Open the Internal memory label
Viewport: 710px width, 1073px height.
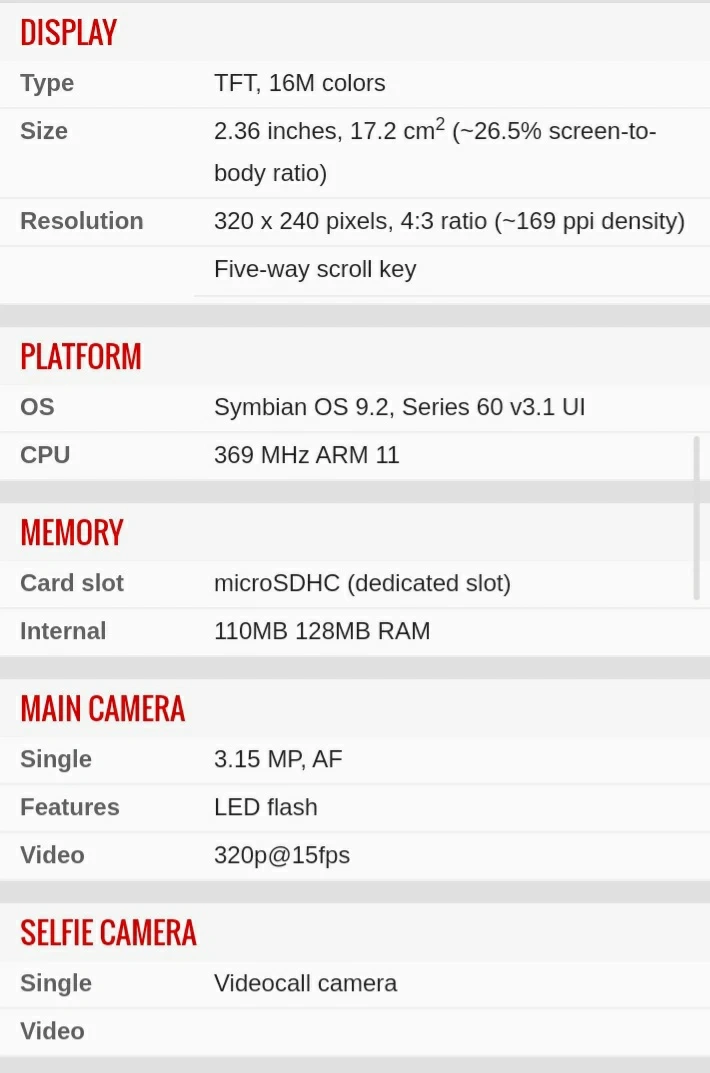click(63, 631)
